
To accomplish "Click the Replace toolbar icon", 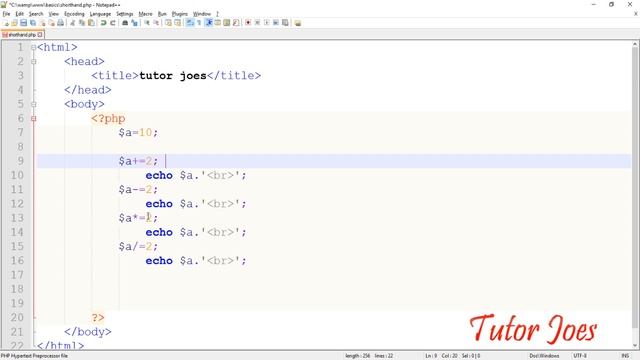I will click(x=134, y=23).
